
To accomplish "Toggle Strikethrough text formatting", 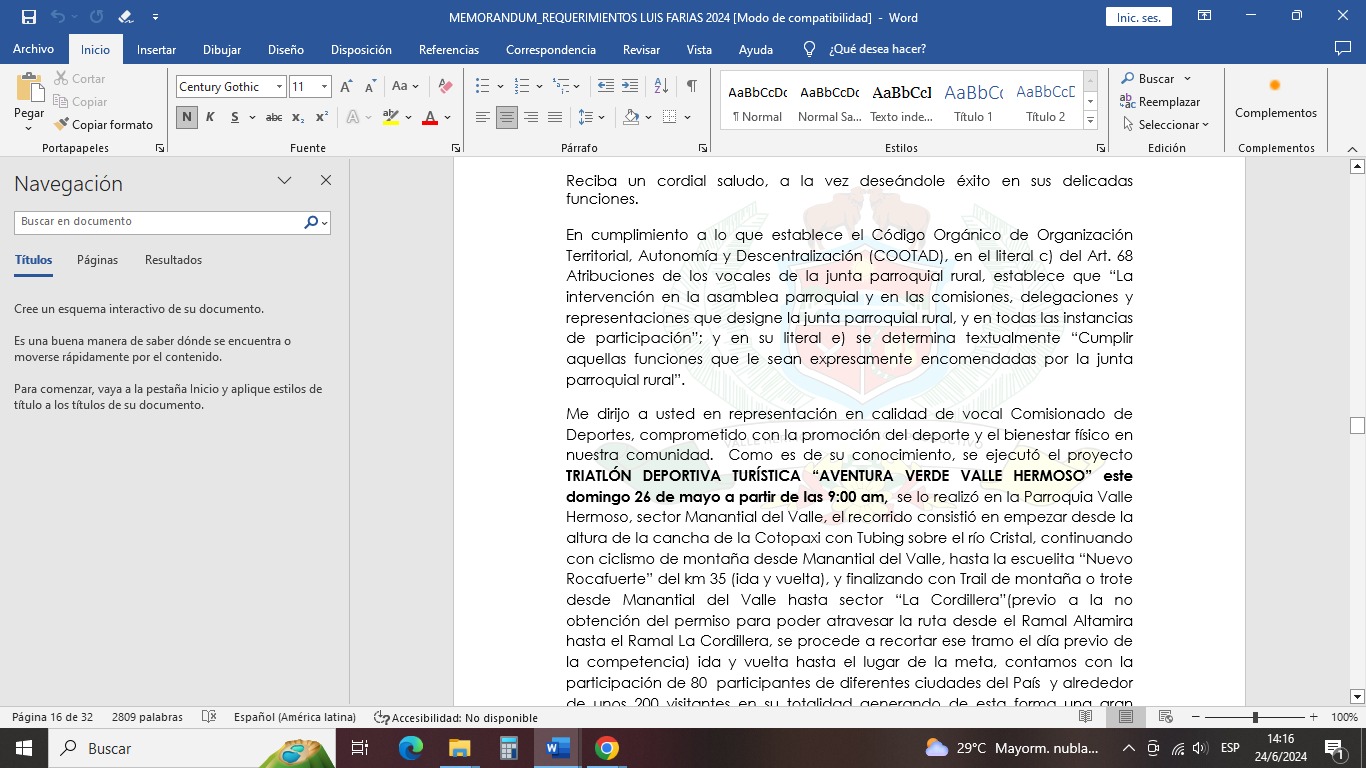I will tap(273, 118).
